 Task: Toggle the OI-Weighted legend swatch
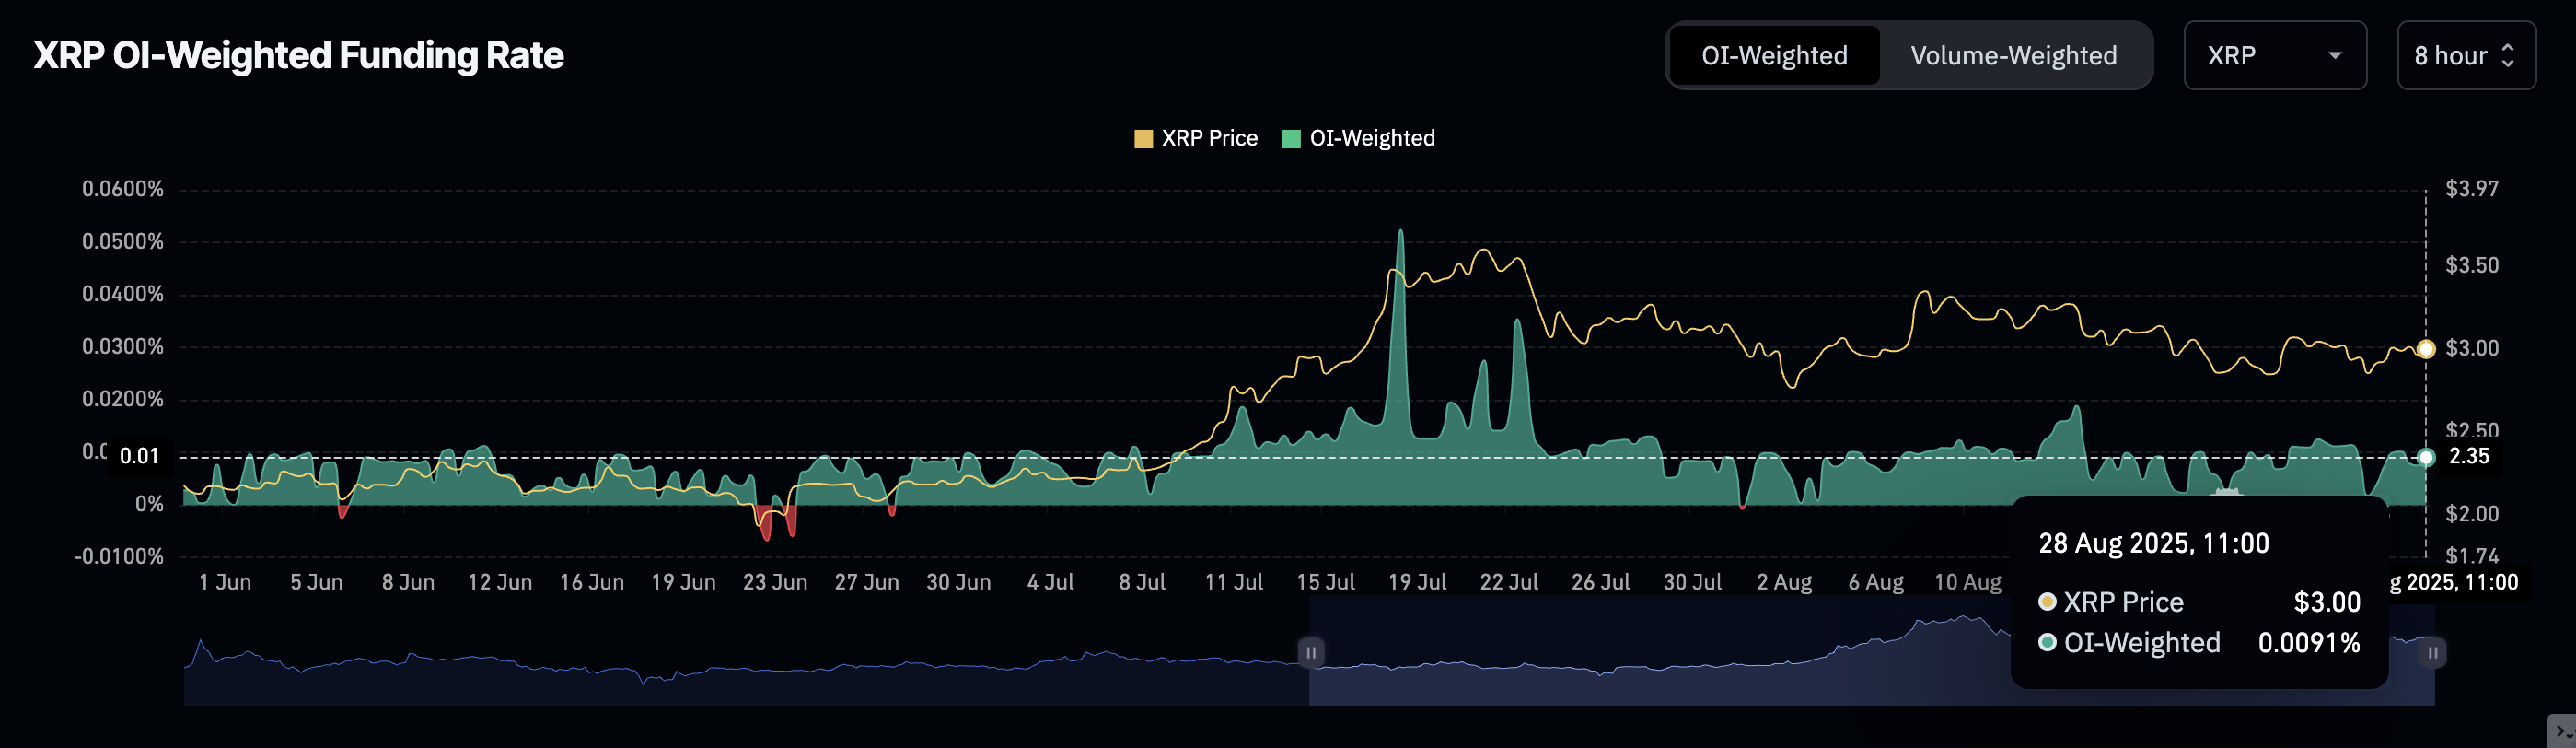[x=1291, y=139]
